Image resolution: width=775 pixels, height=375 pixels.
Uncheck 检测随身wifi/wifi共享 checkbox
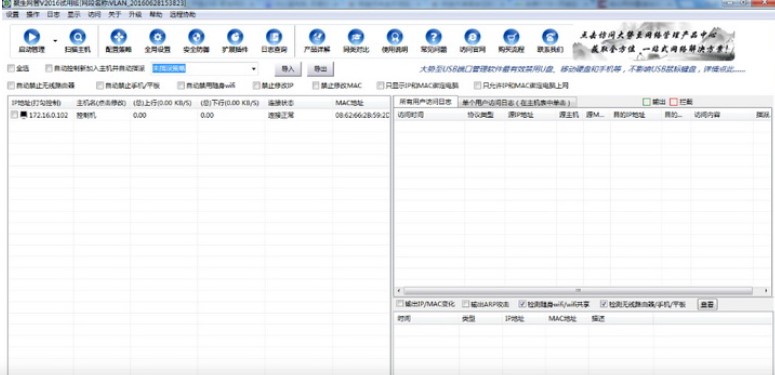(x=522, y=304)
